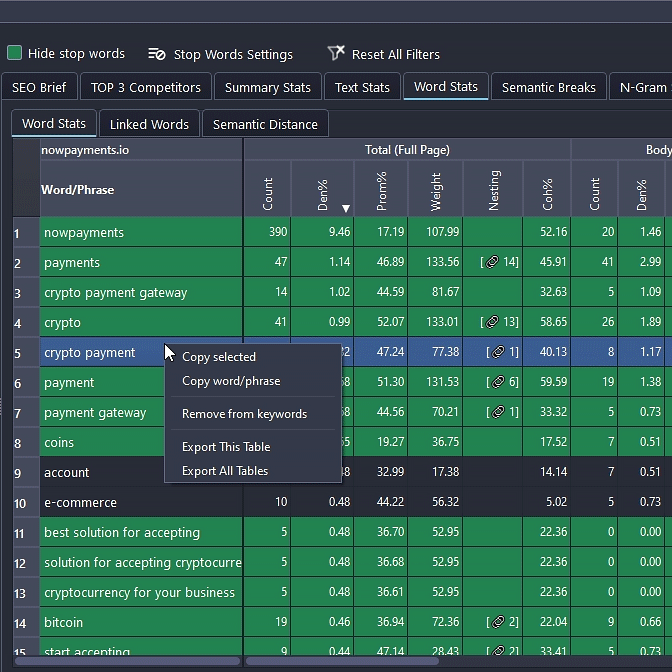Switch to the Semantic Breaks tab
Image resolution: width=672 pixels, height=672 pixels.
click(548, 87)
